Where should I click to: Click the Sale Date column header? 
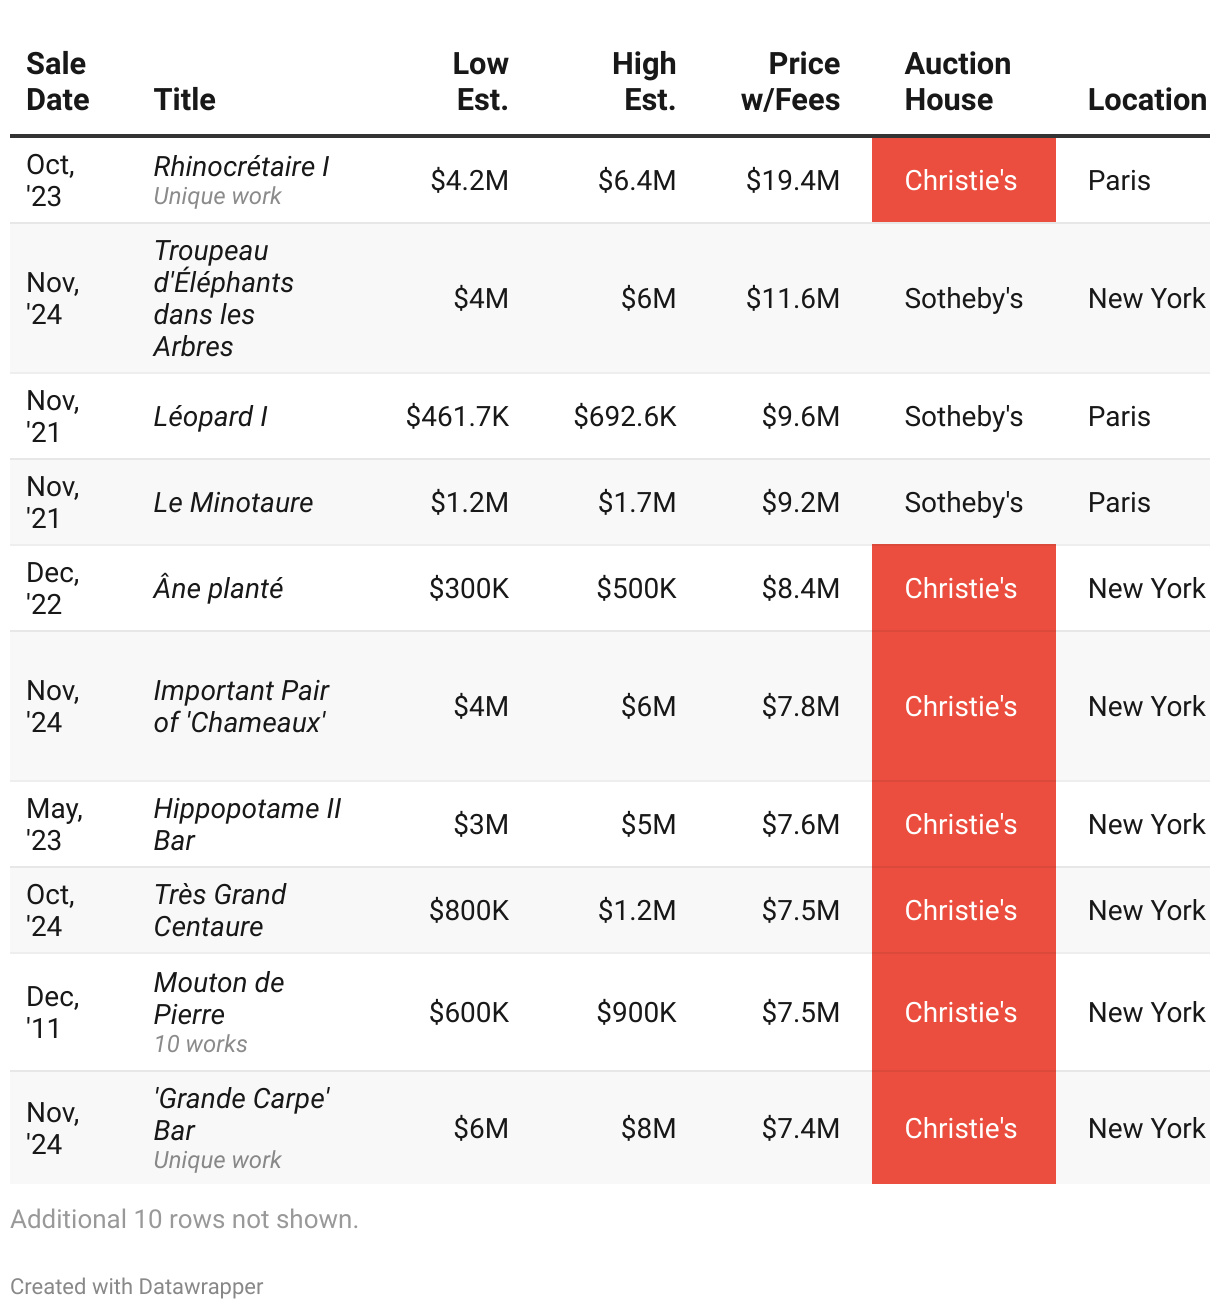(57, 82)
